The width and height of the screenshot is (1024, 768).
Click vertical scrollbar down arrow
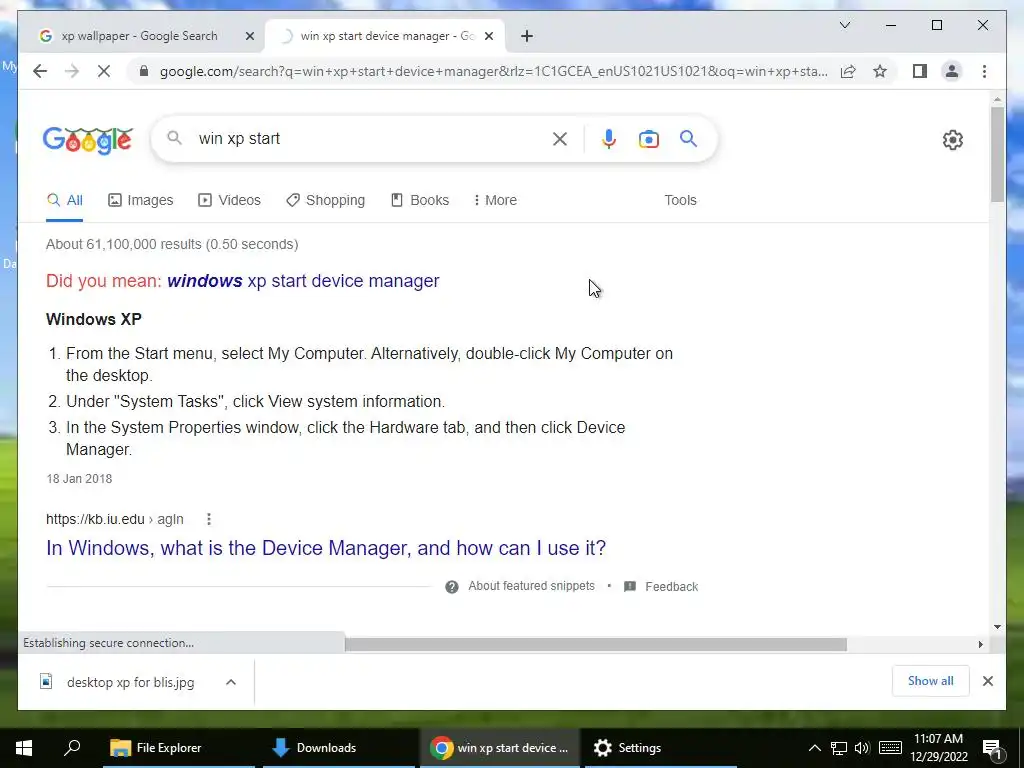tap(997, 627)
